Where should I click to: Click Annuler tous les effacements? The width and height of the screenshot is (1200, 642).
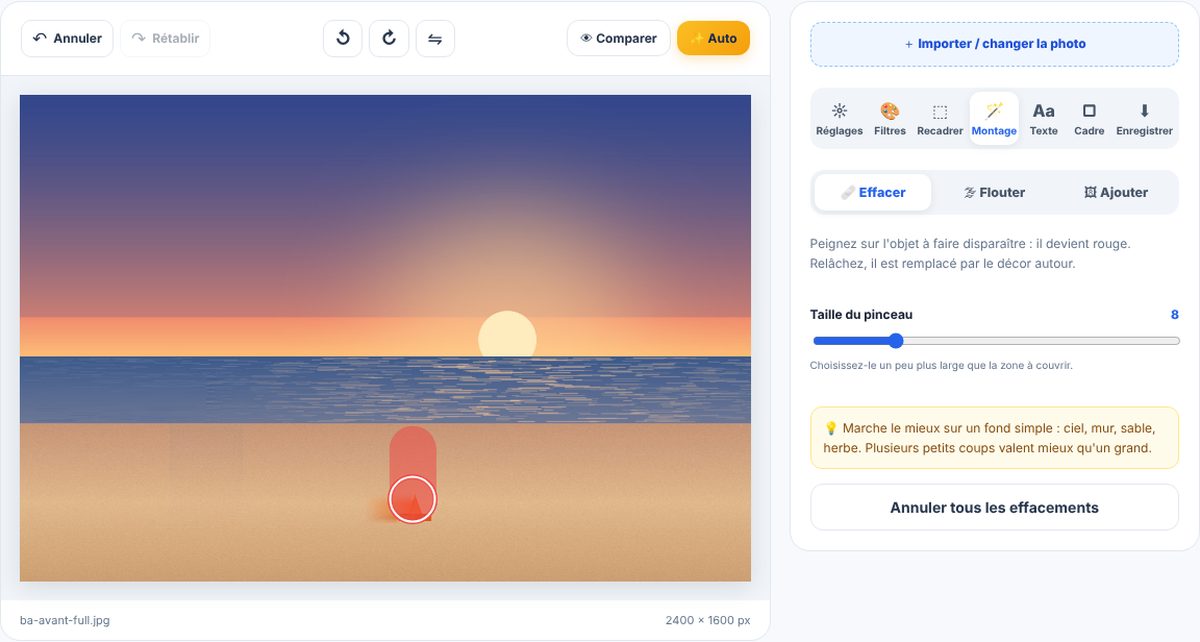tap(994, 507)
